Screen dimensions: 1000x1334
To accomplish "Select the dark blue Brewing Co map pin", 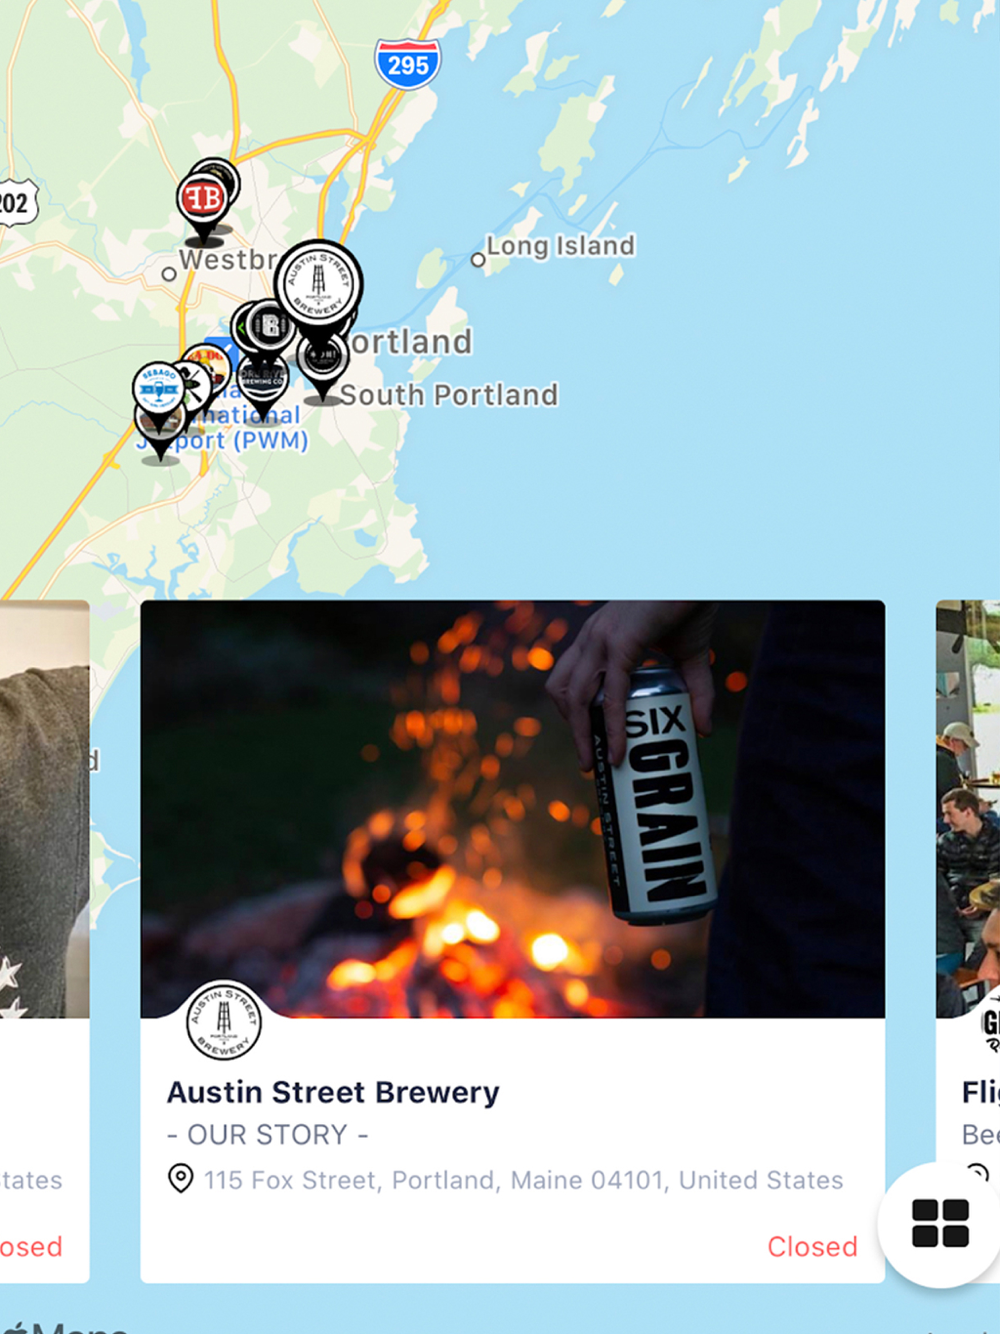I will tap(262, 381).
